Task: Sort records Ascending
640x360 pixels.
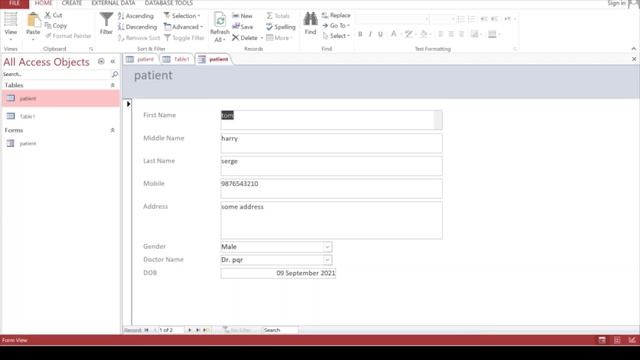Action: (x=136, y=16)
